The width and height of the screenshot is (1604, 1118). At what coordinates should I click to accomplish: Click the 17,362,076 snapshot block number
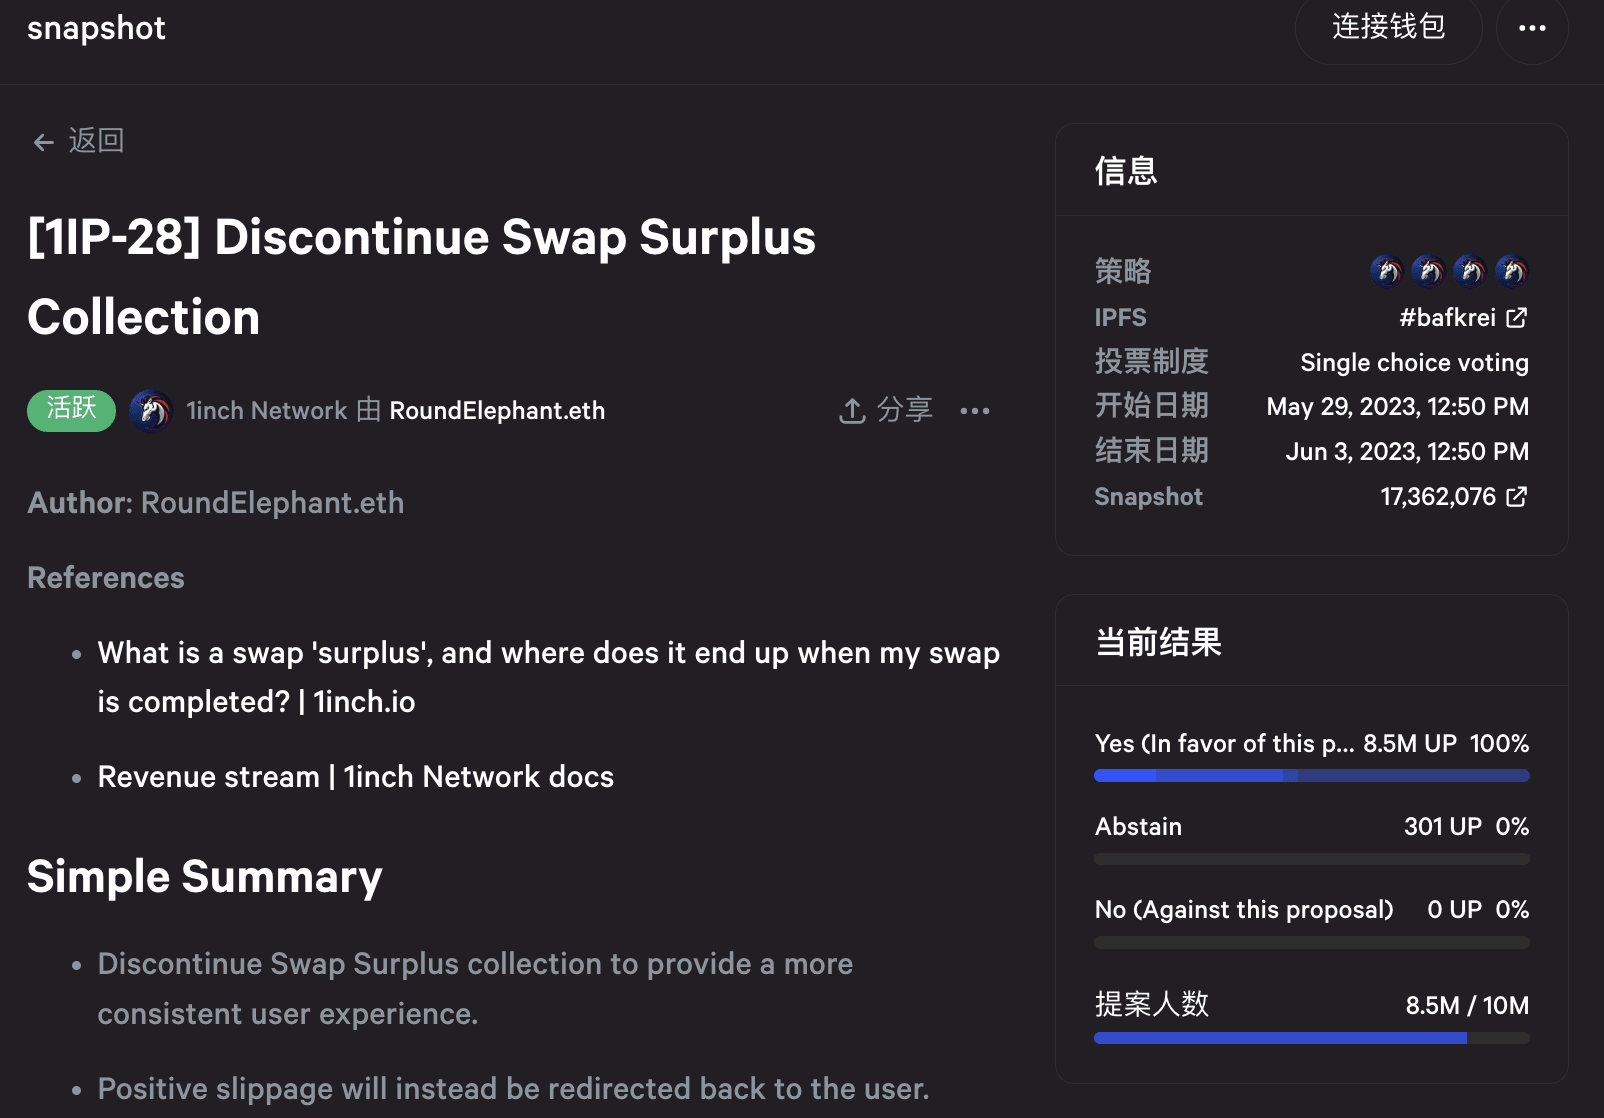click(x=1437, y=497)
